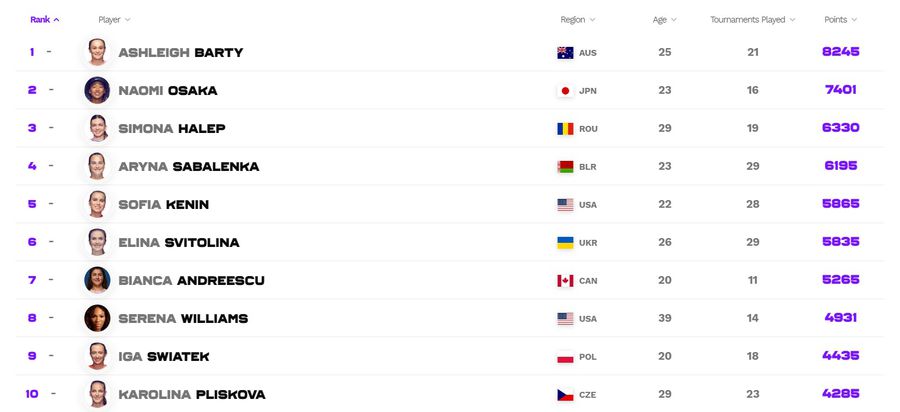900x412 pixels.
Task: Click Naomi Osaka's profile picture
Action: pos(97,90)
